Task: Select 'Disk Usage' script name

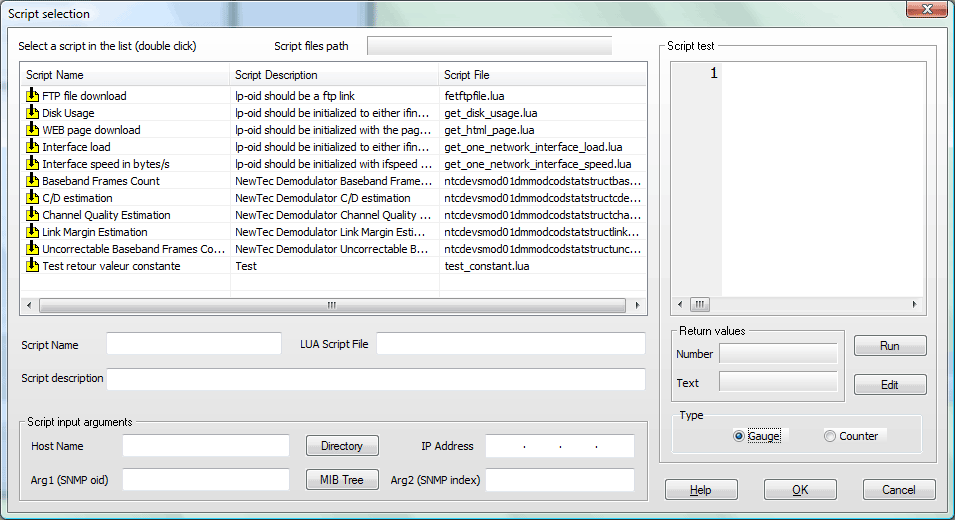Action: click(68, 113)
